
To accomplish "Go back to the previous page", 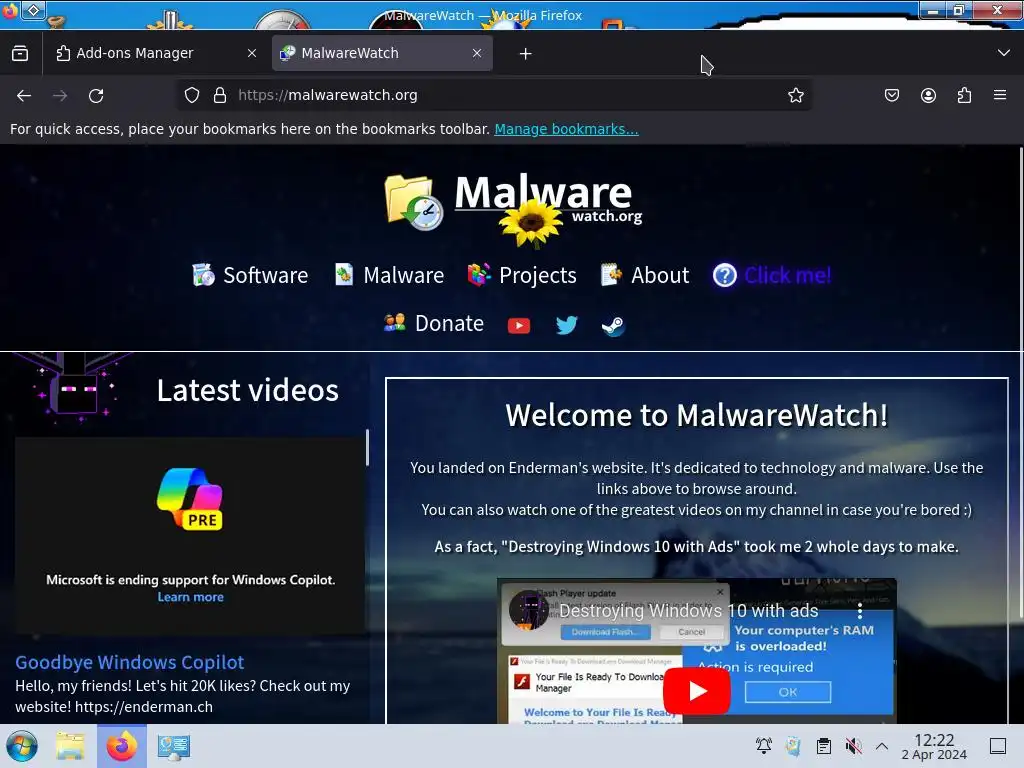I will click(24, 95).
